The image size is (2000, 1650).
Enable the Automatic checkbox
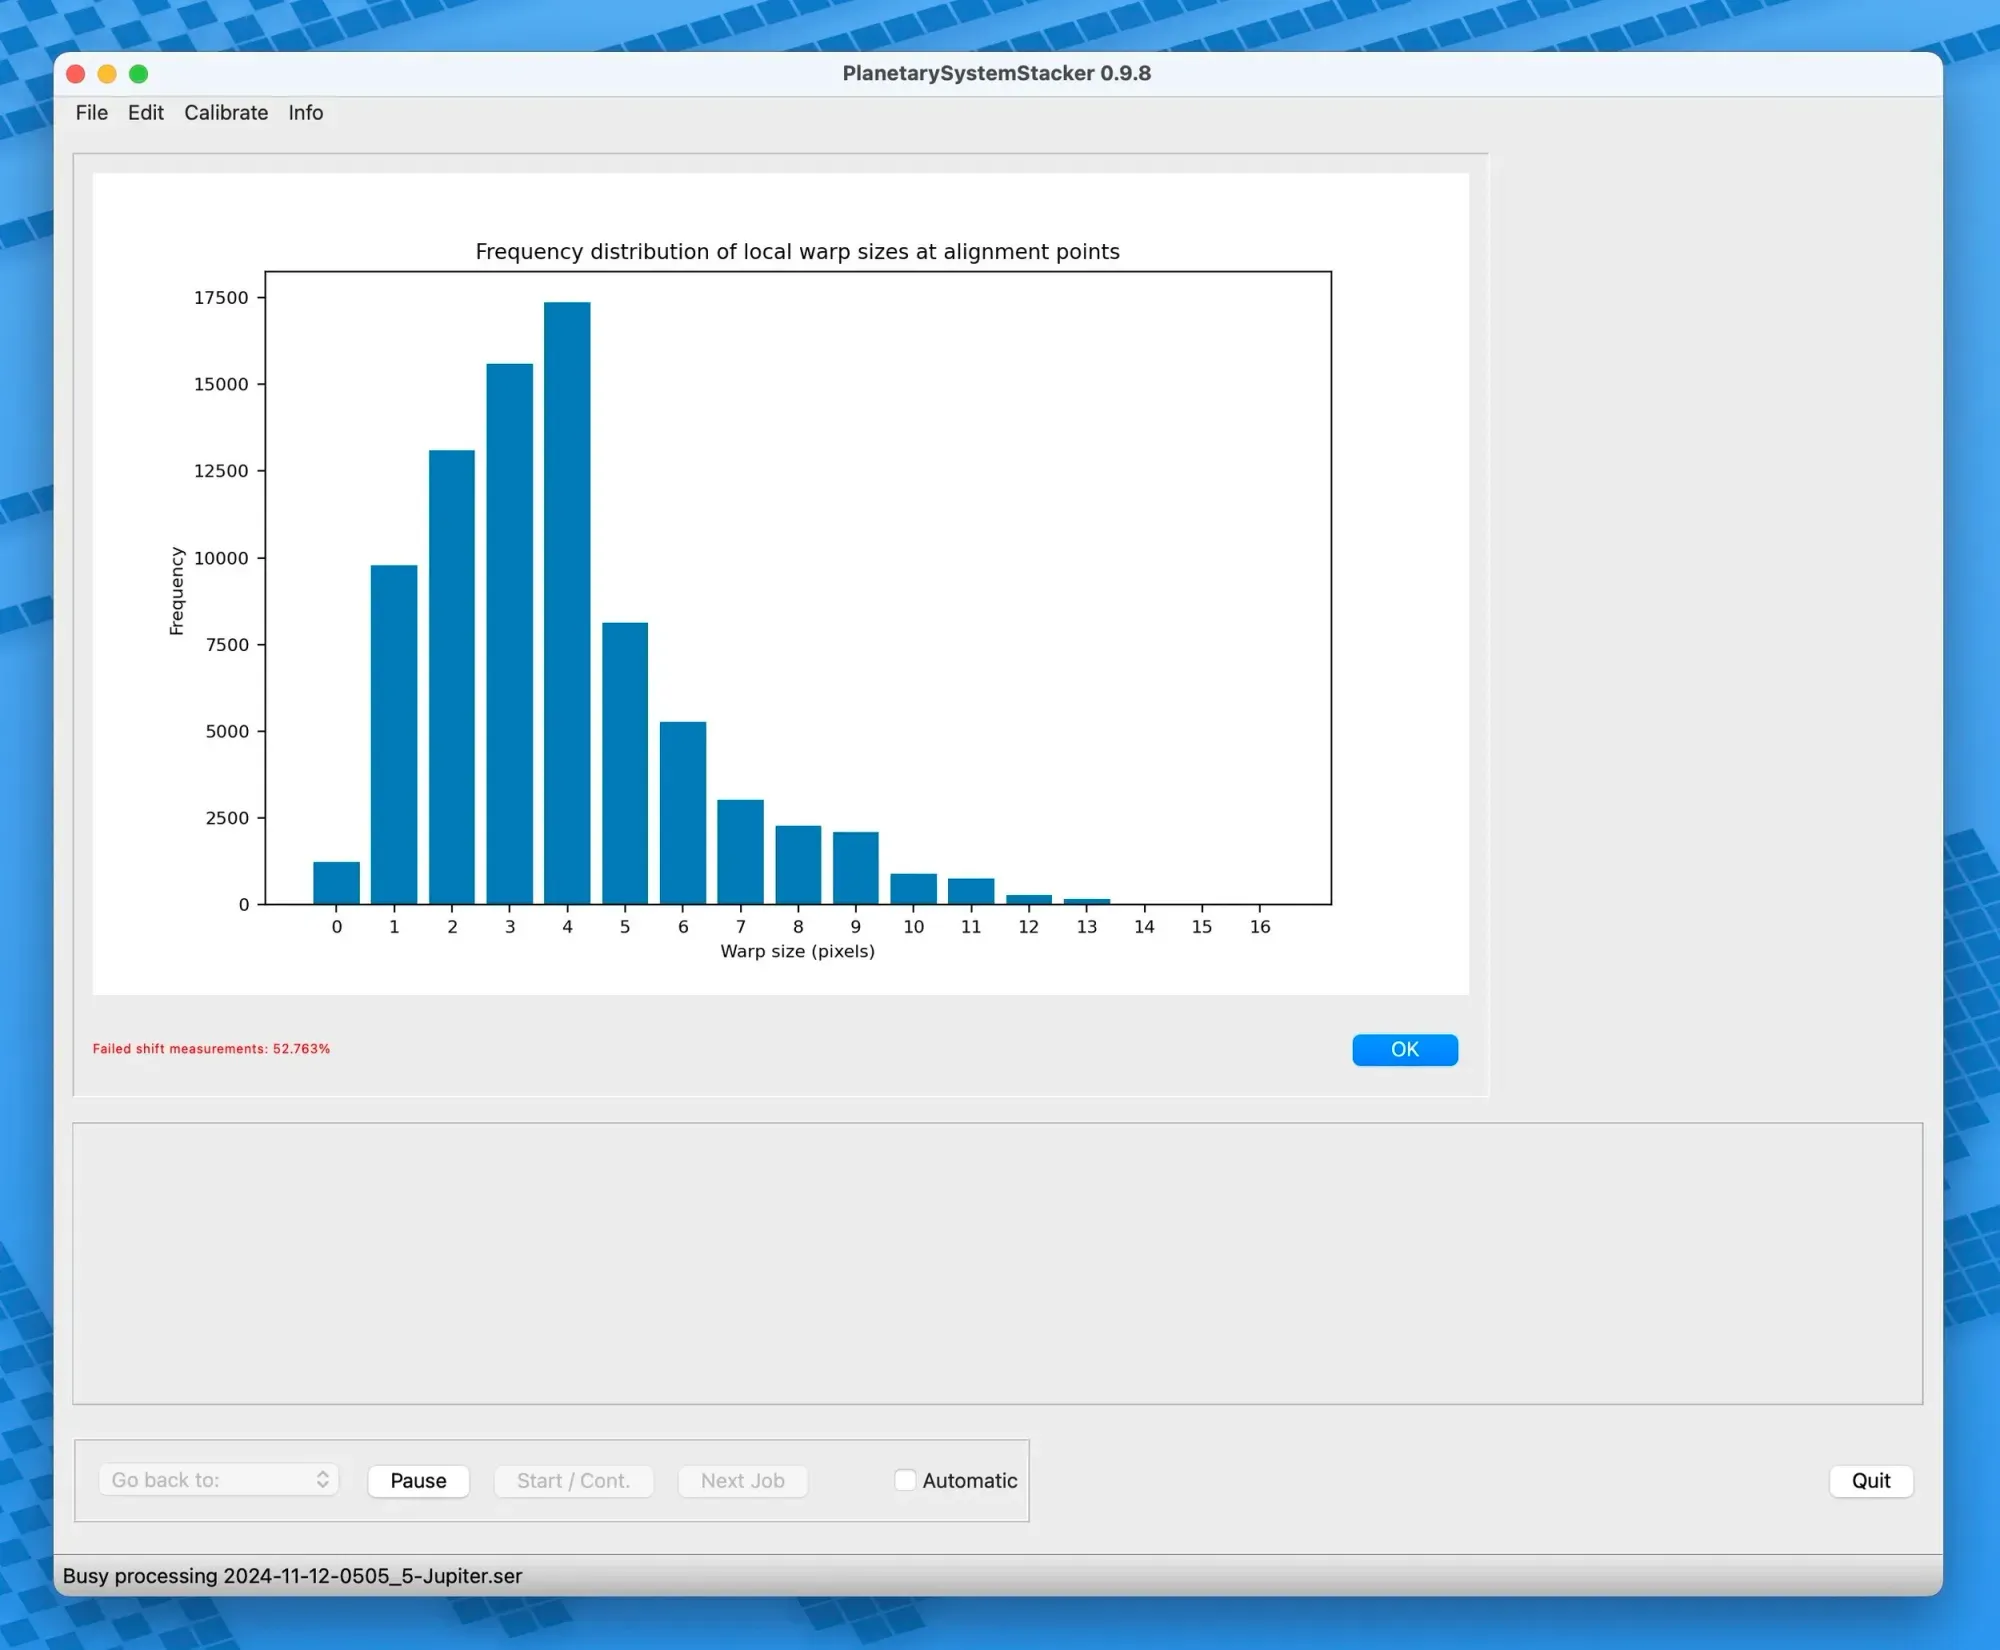coord(905,1480)
